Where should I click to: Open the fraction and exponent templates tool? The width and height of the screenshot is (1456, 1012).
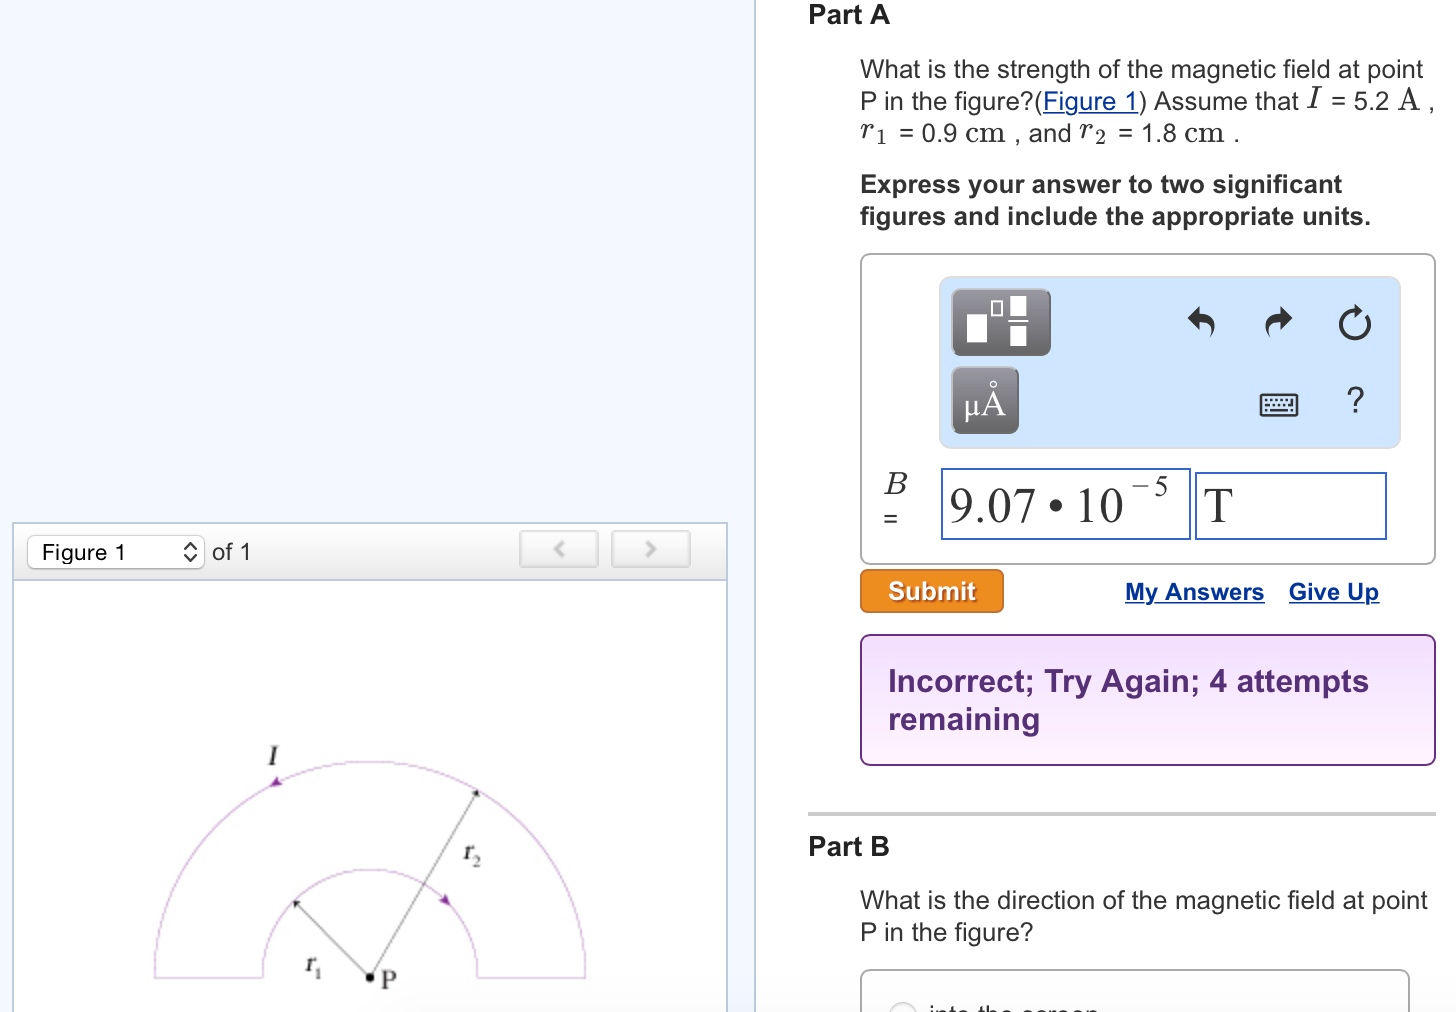click(1001, 323)
